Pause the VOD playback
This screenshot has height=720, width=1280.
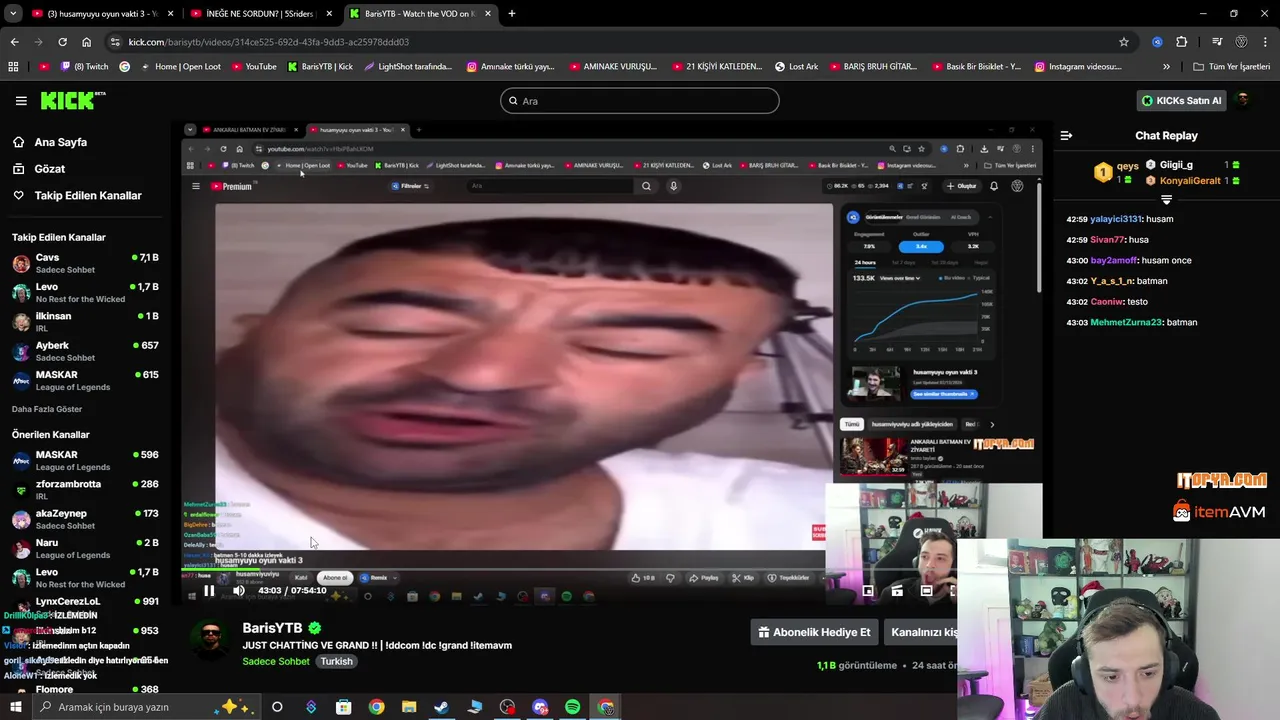tap(209, 591)
